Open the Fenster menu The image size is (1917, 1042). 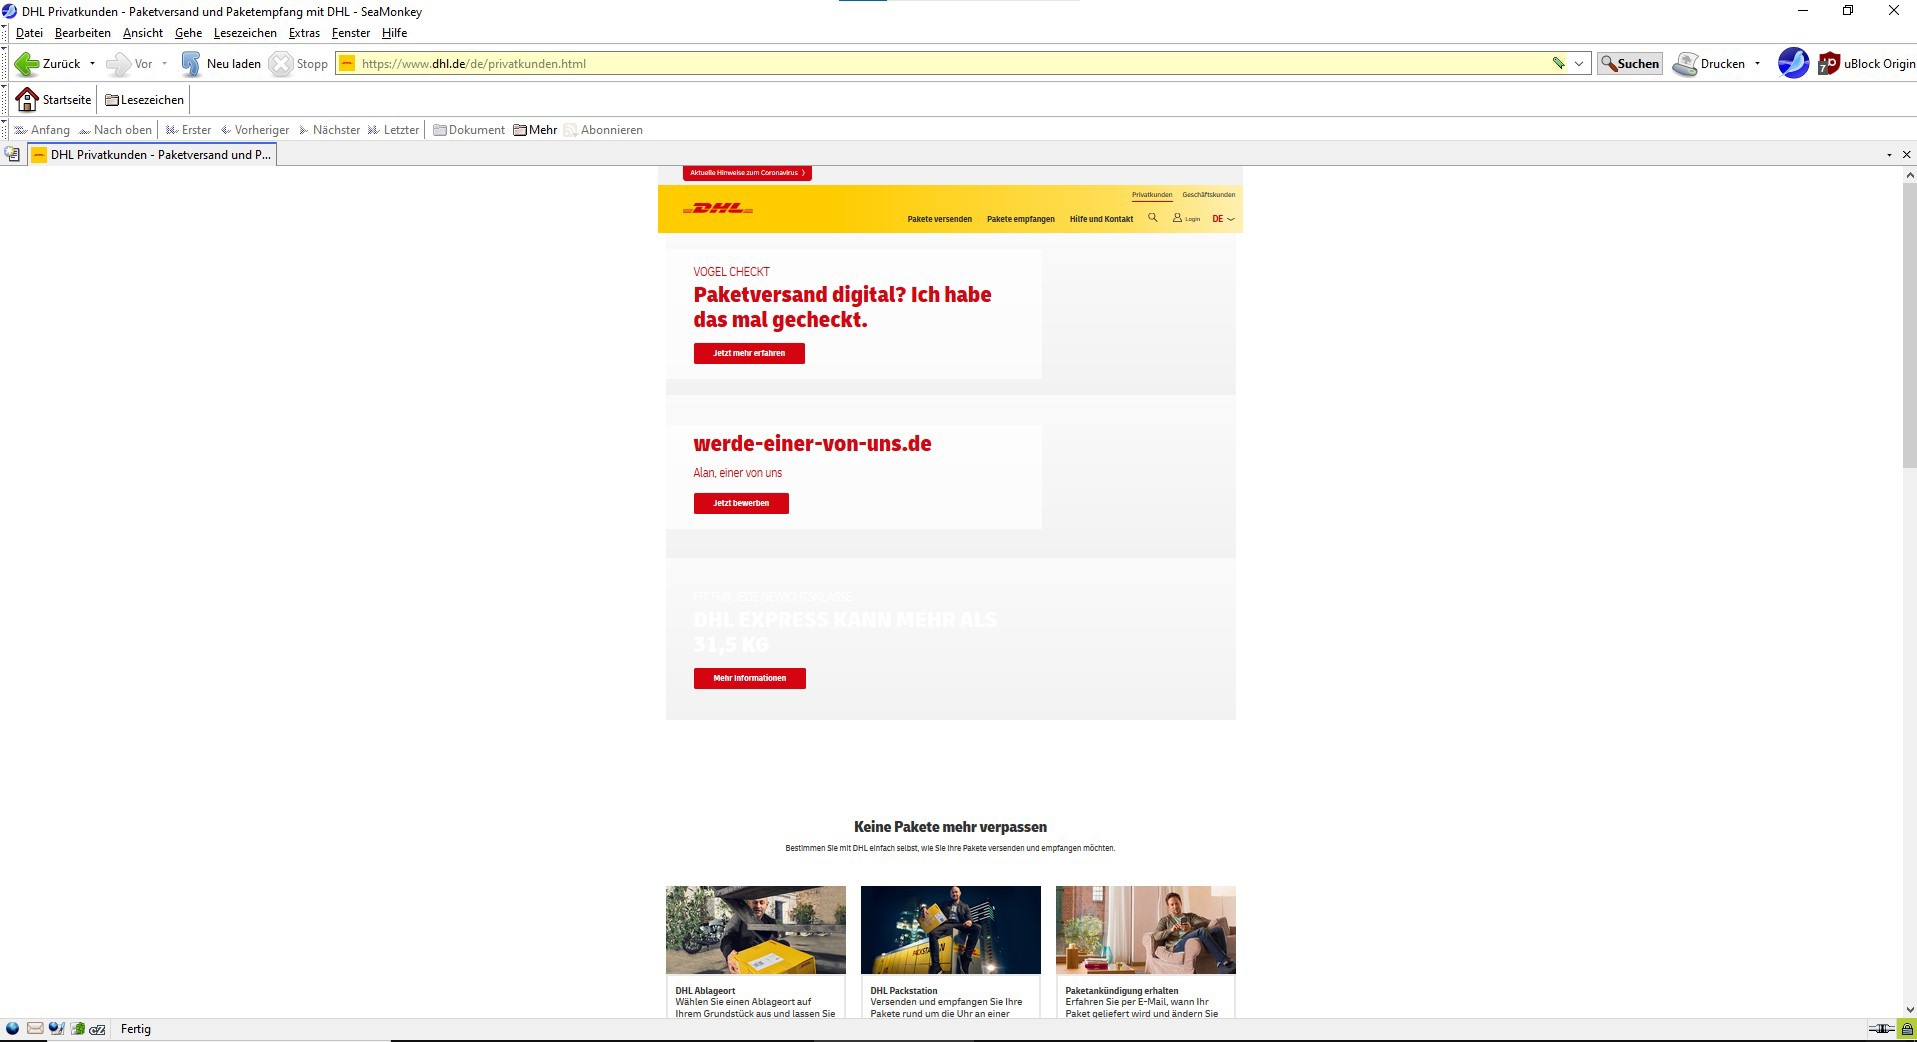(x=351, y=33)
